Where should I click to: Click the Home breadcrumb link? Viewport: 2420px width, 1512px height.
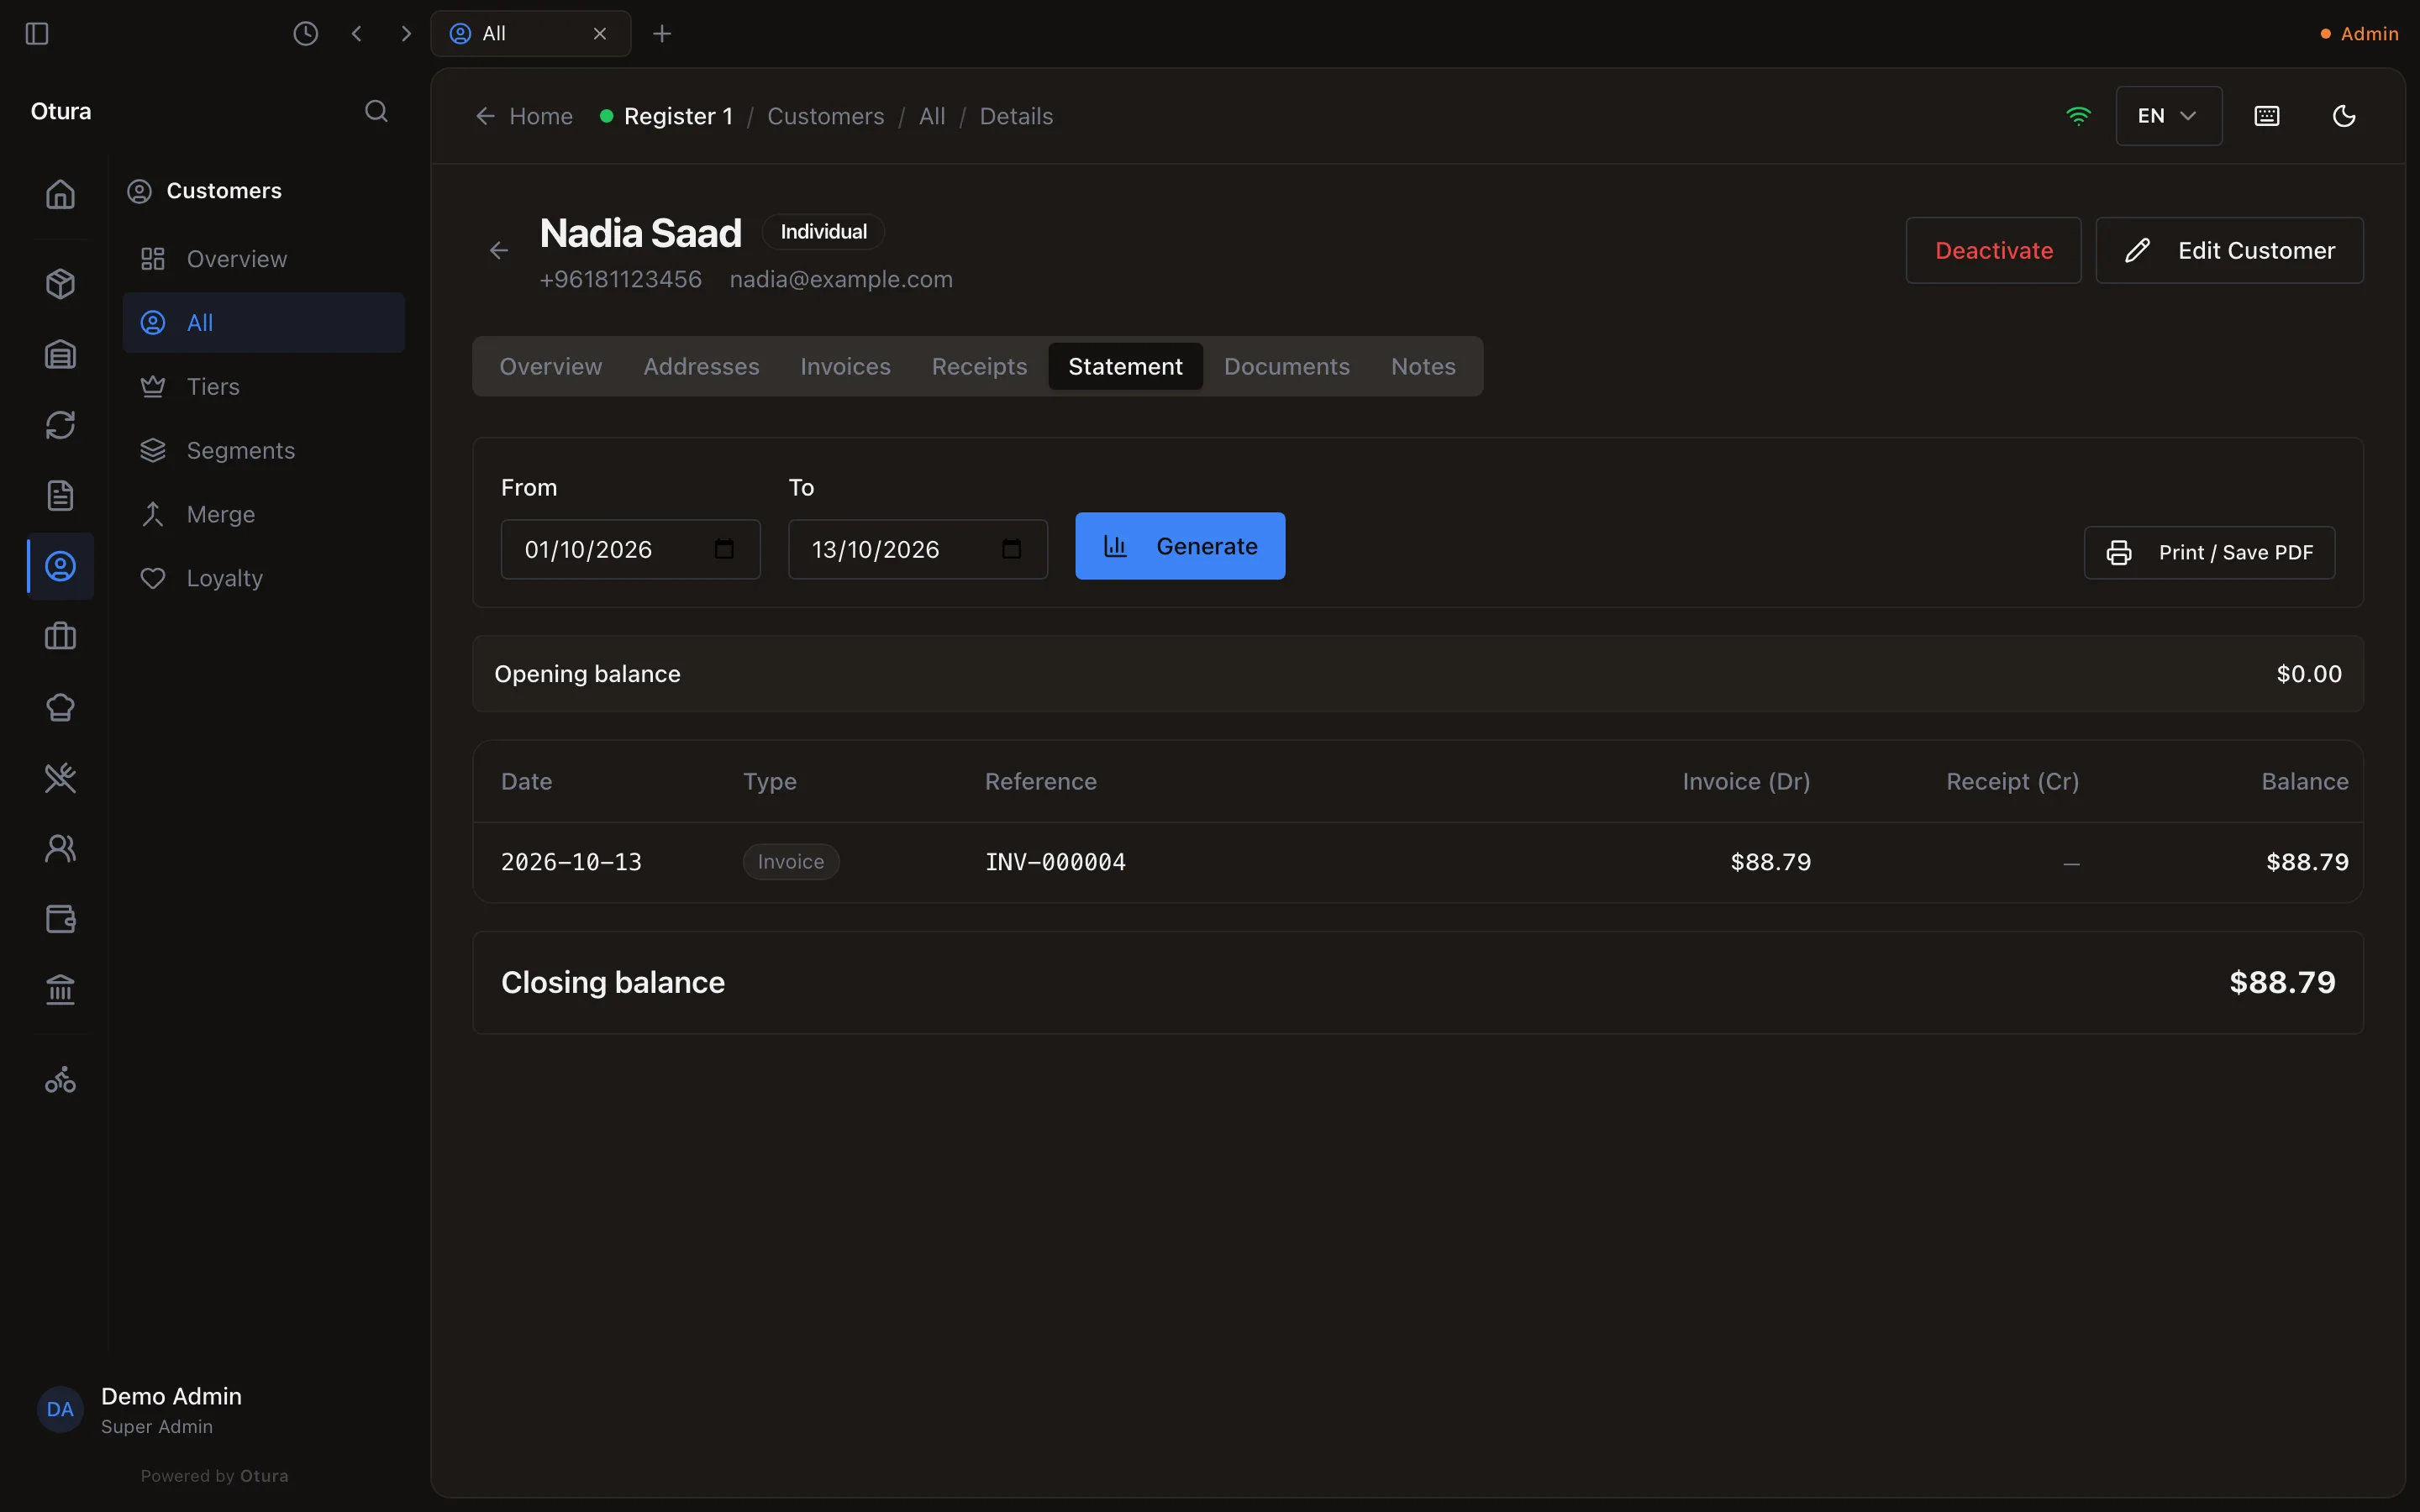click(525, 117)
